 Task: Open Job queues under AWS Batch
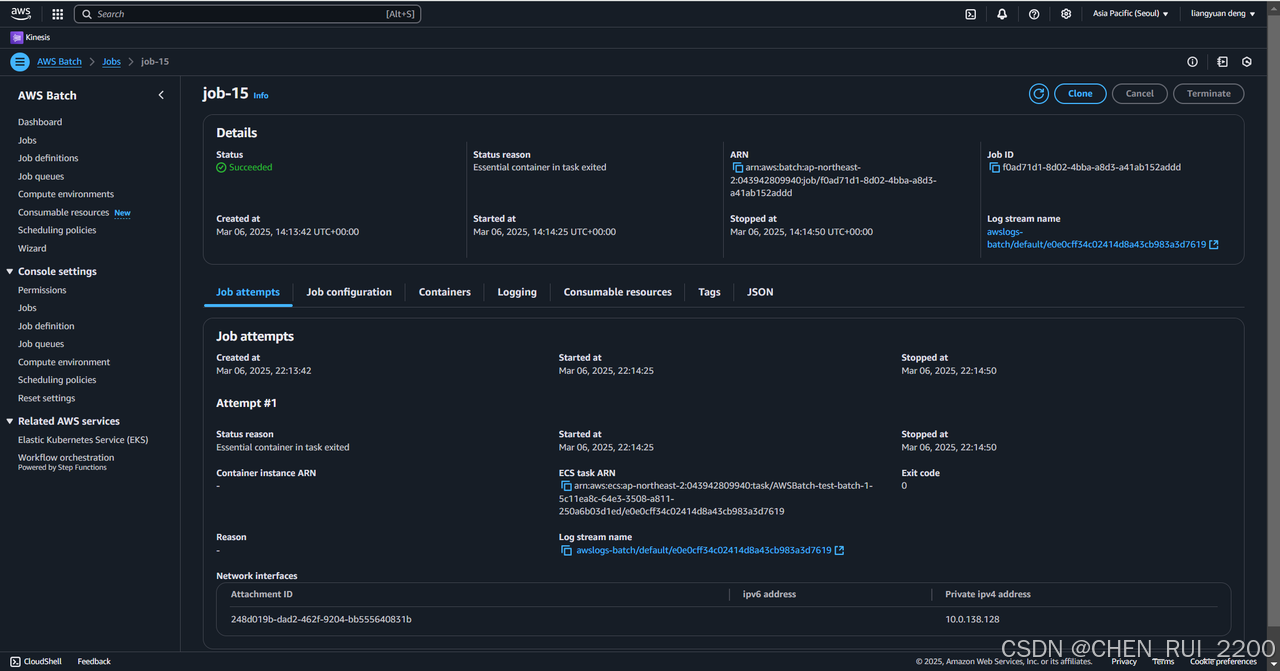pos(41,176)
